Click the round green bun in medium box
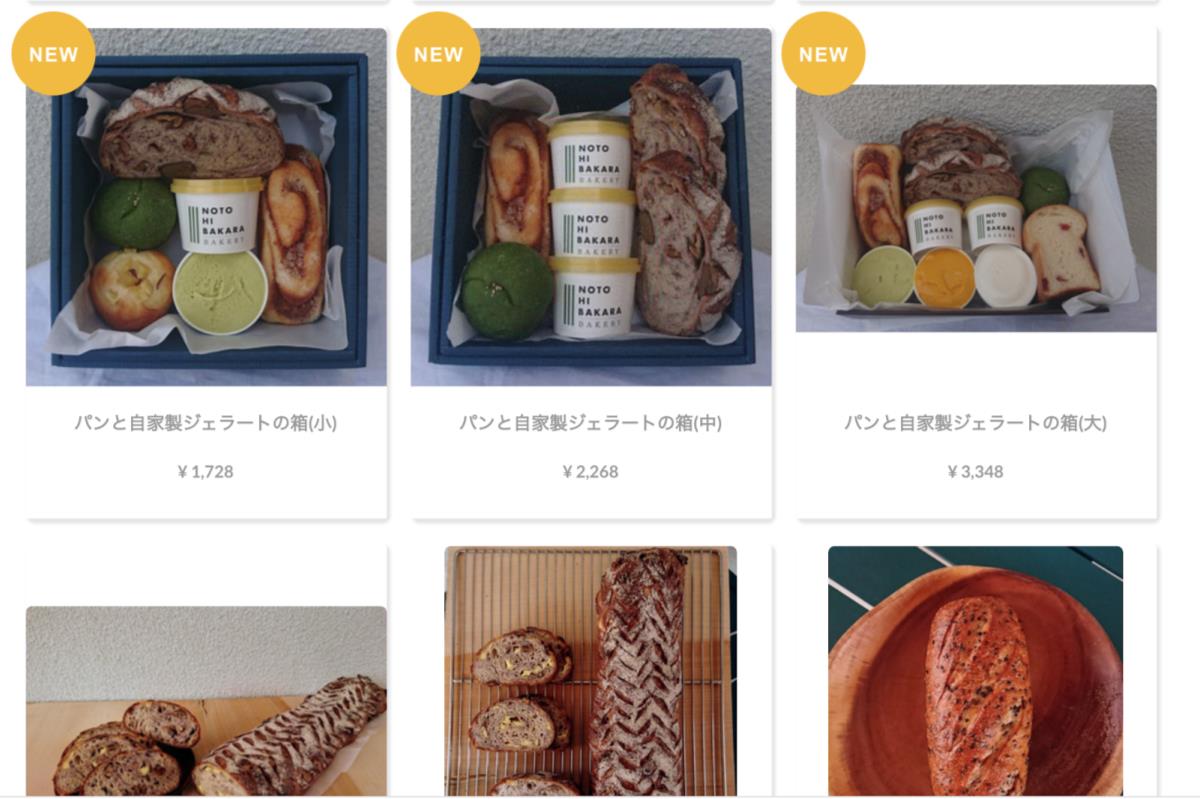The height and width of the screenshot is (799, 1200). [x=506, y=290]
